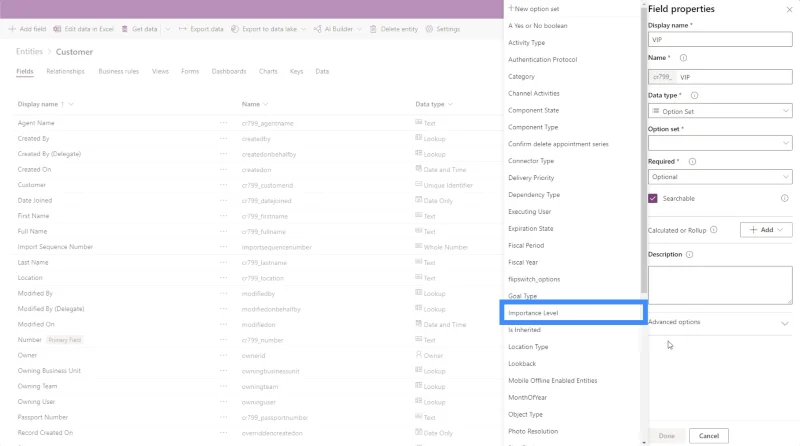Switch to the Forms tab

(x=190, y=71)
